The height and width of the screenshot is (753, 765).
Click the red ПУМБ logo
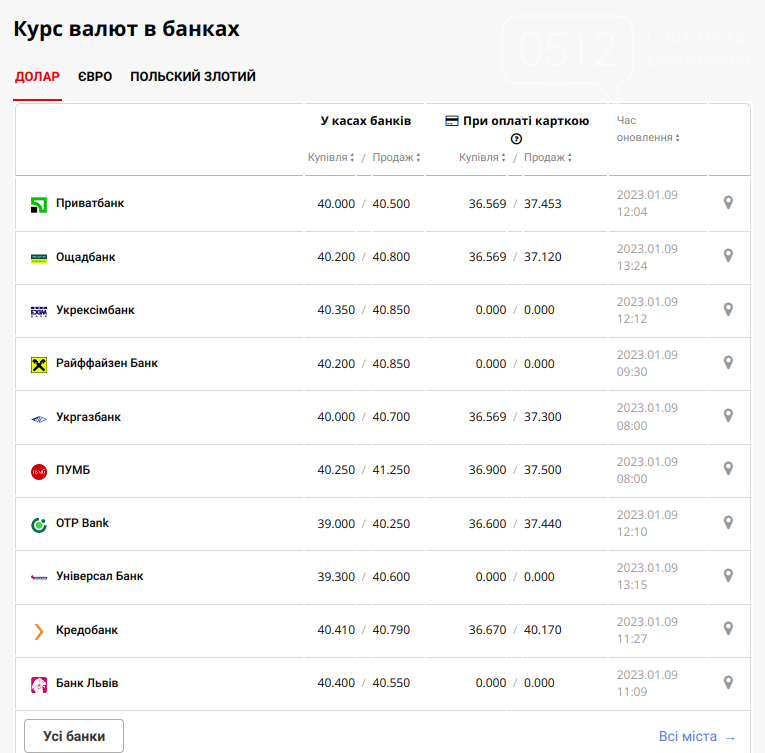(39, 472)
